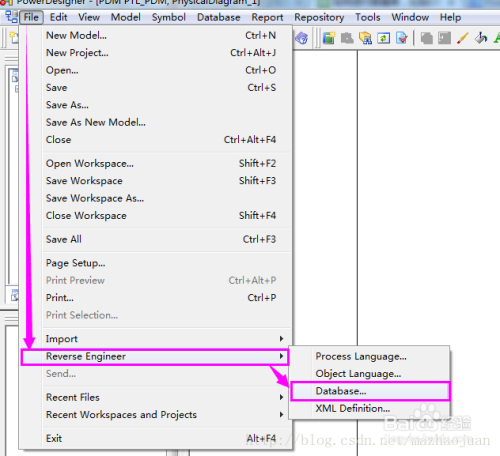Open the Database menu in the menu bar

[219, 17]
